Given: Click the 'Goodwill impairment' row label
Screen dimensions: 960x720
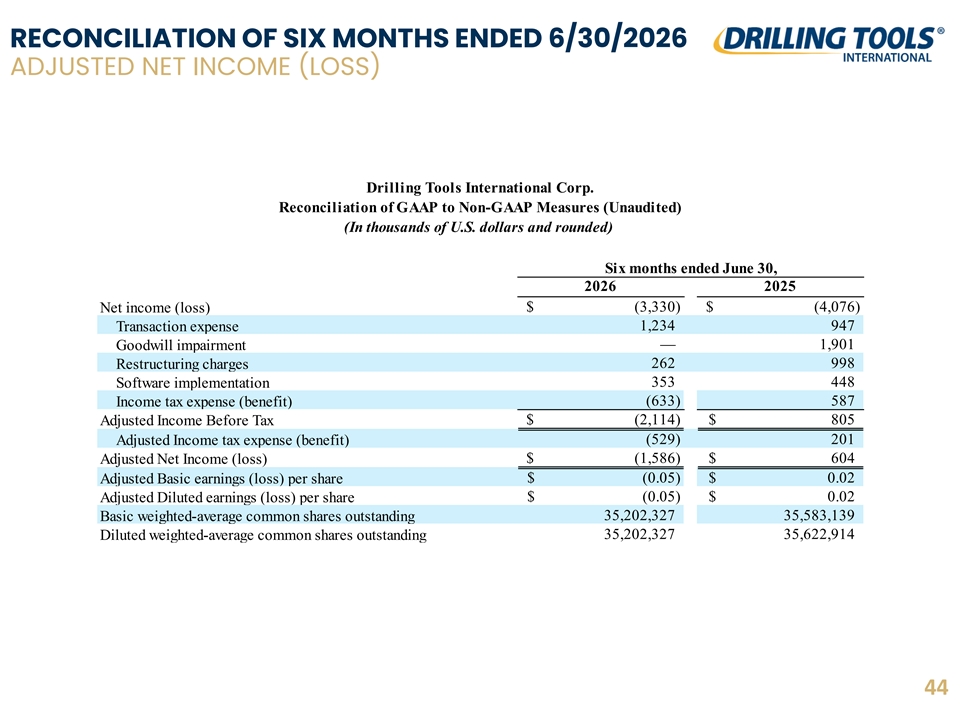Looking at the screenshot, I should pos(181,345).
